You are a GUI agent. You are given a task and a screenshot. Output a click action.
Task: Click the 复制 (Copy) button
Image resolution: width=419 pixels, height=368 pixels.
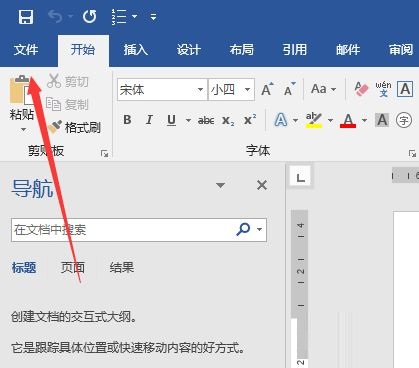pyautogui.click(x=67, y=104)
